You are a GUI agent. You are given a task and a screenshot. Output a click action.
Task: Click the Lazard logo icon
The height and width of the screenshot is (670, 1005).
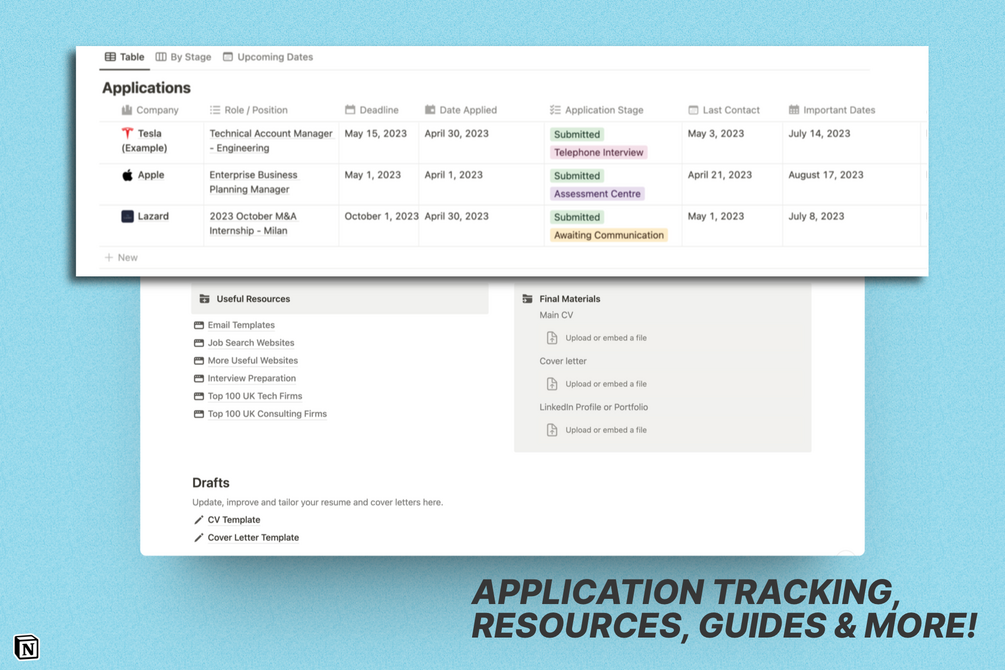(x=128, y=217)
